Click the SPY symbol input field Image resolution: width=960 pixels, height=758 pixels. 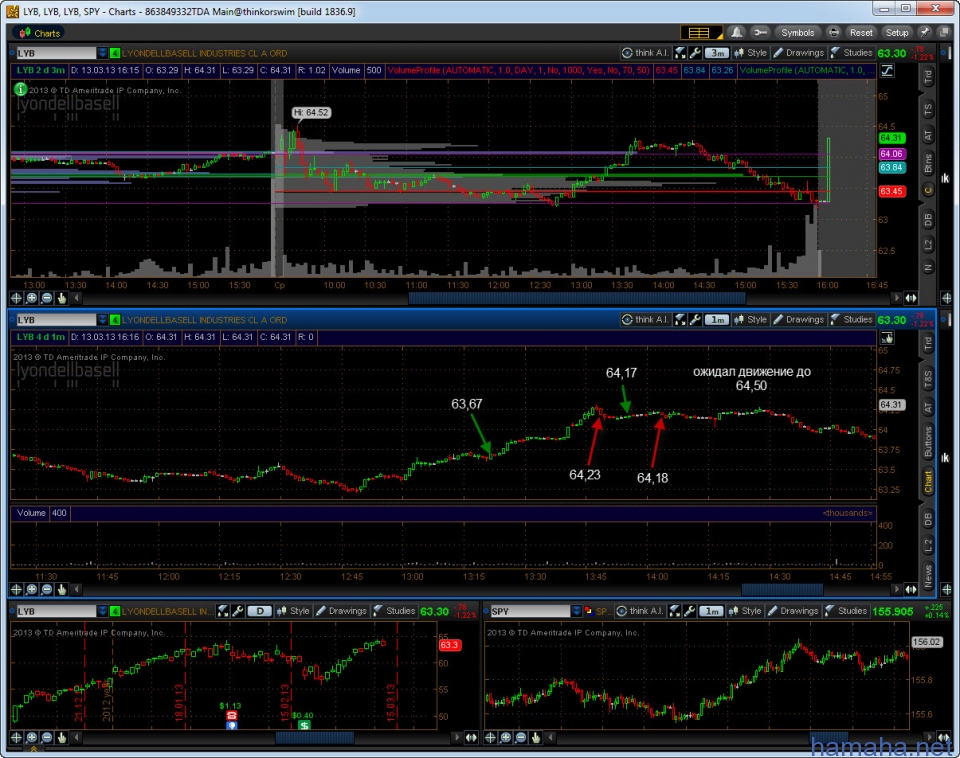pos(530,611)
